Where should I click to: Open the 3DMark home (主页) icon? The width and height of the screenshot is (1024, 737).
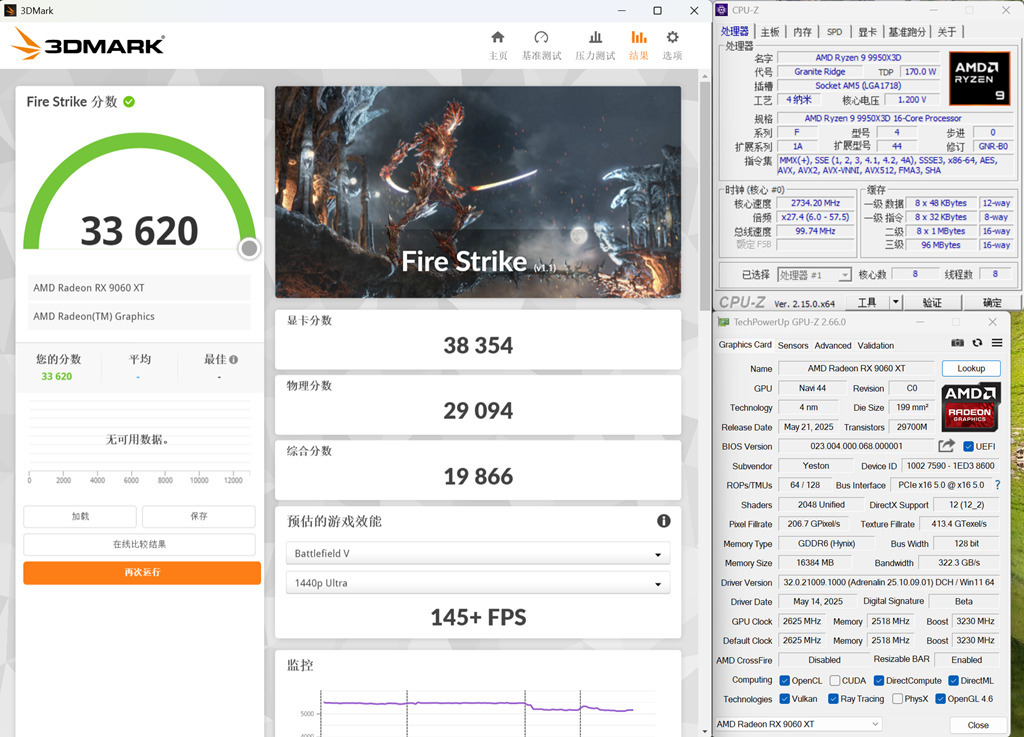pyautogui.click(x=497, y=38)
